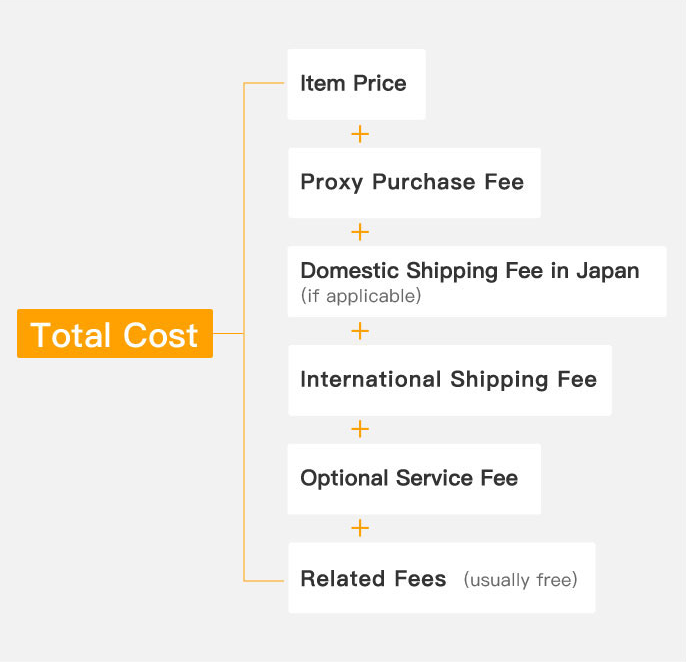Select the International Shipping Fee box

click(449, 380)
